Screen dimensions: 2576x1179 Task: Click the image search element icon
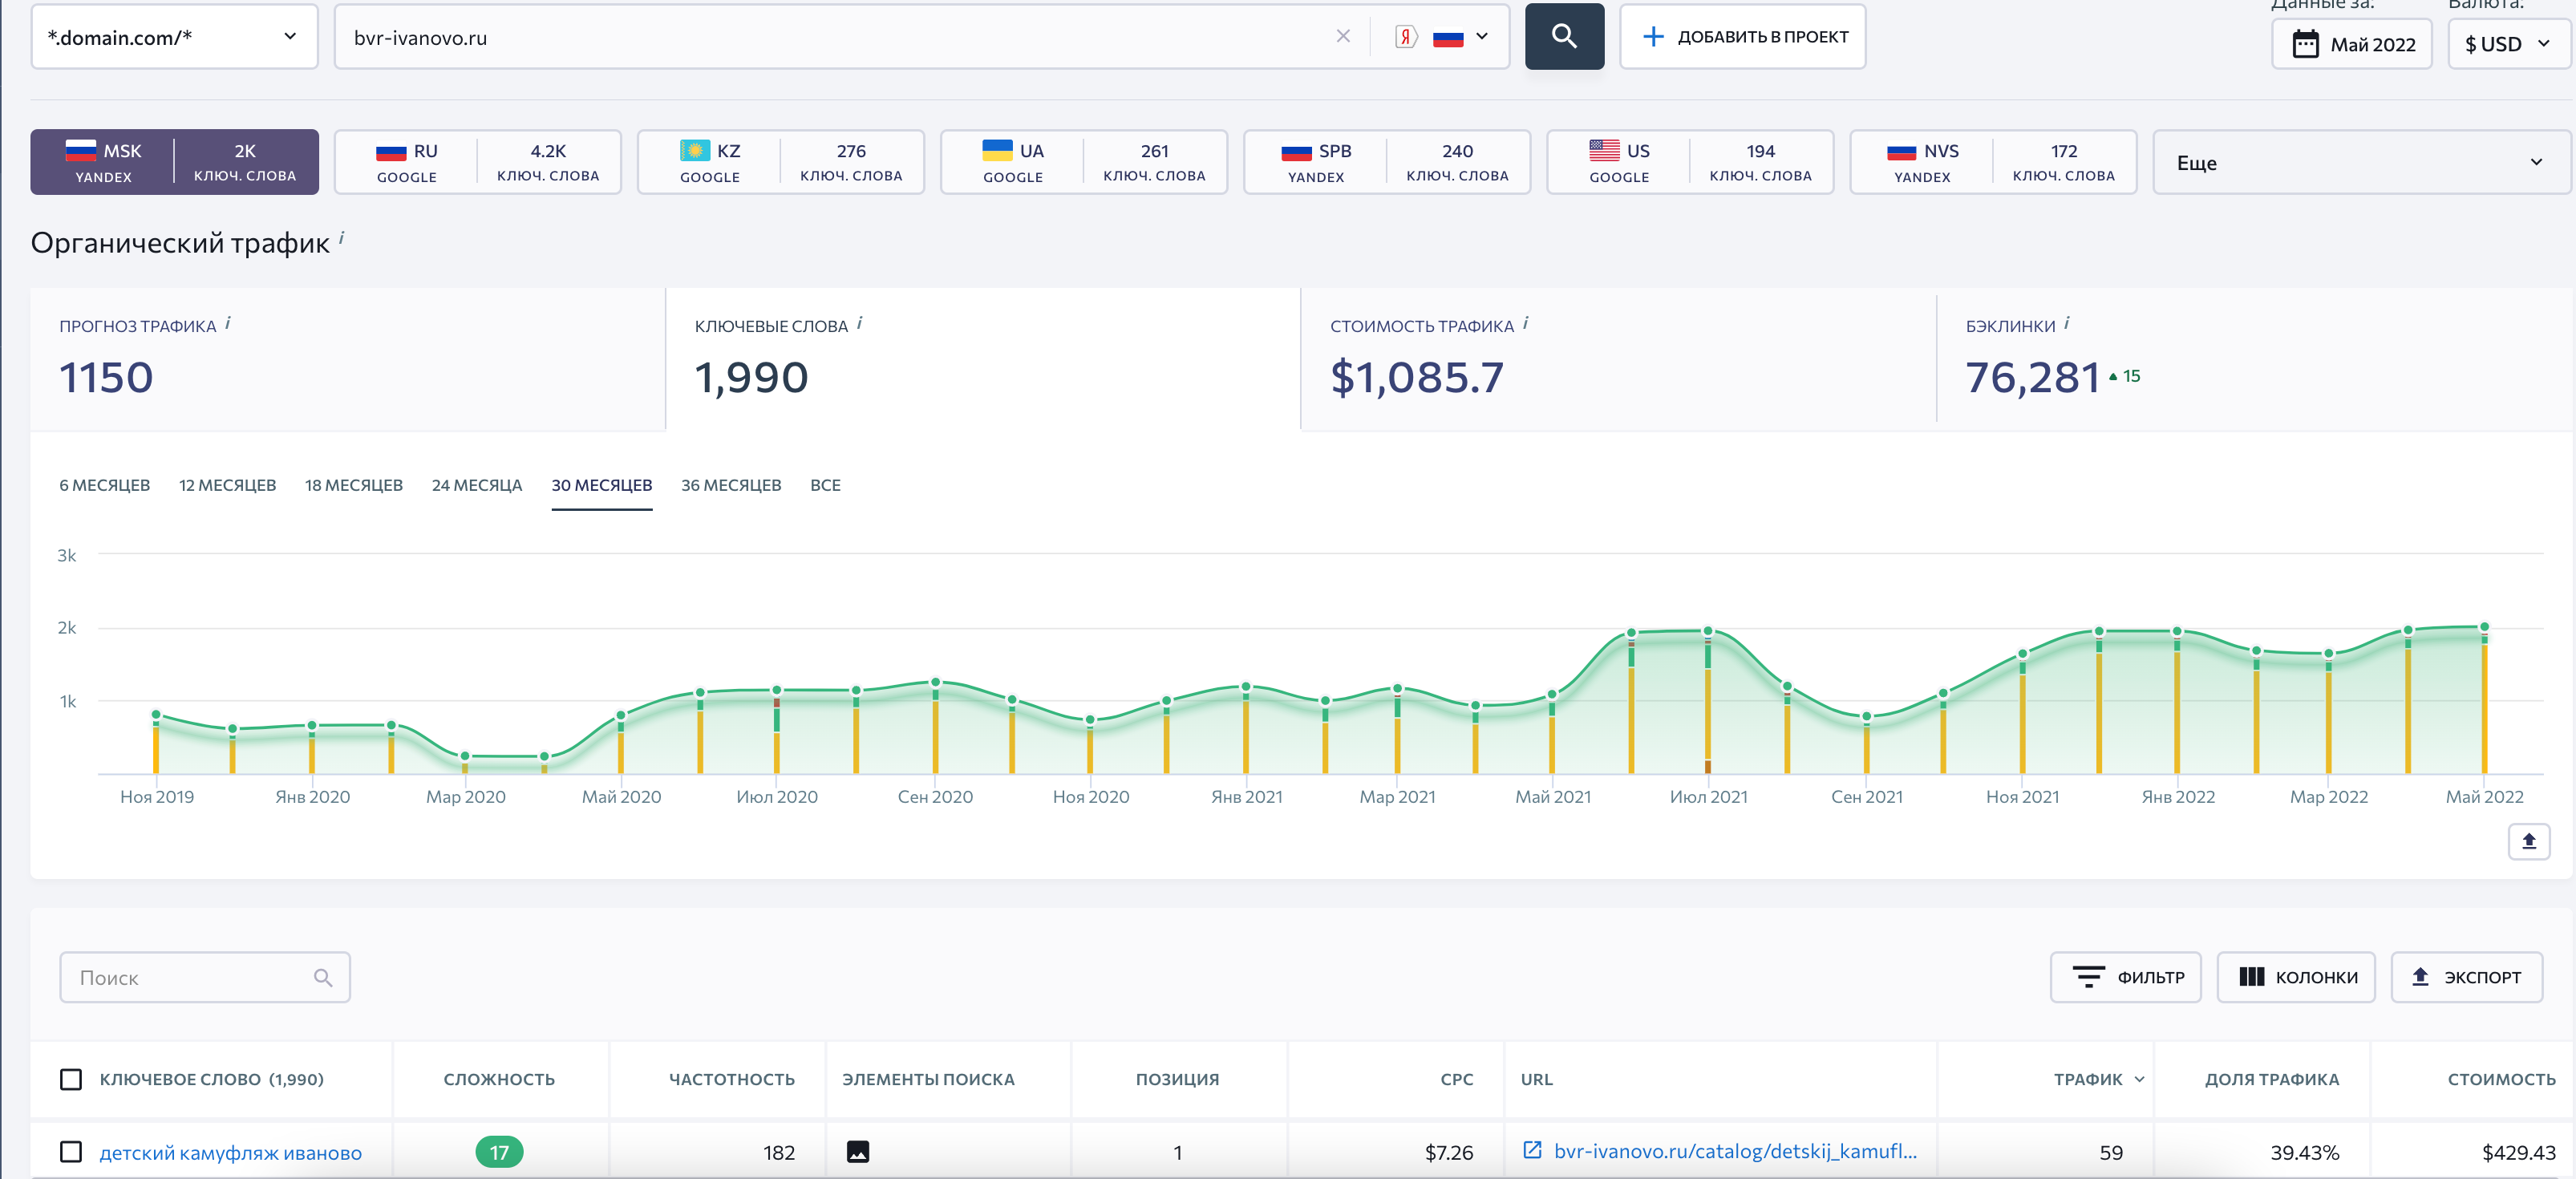click(857, 1151)
